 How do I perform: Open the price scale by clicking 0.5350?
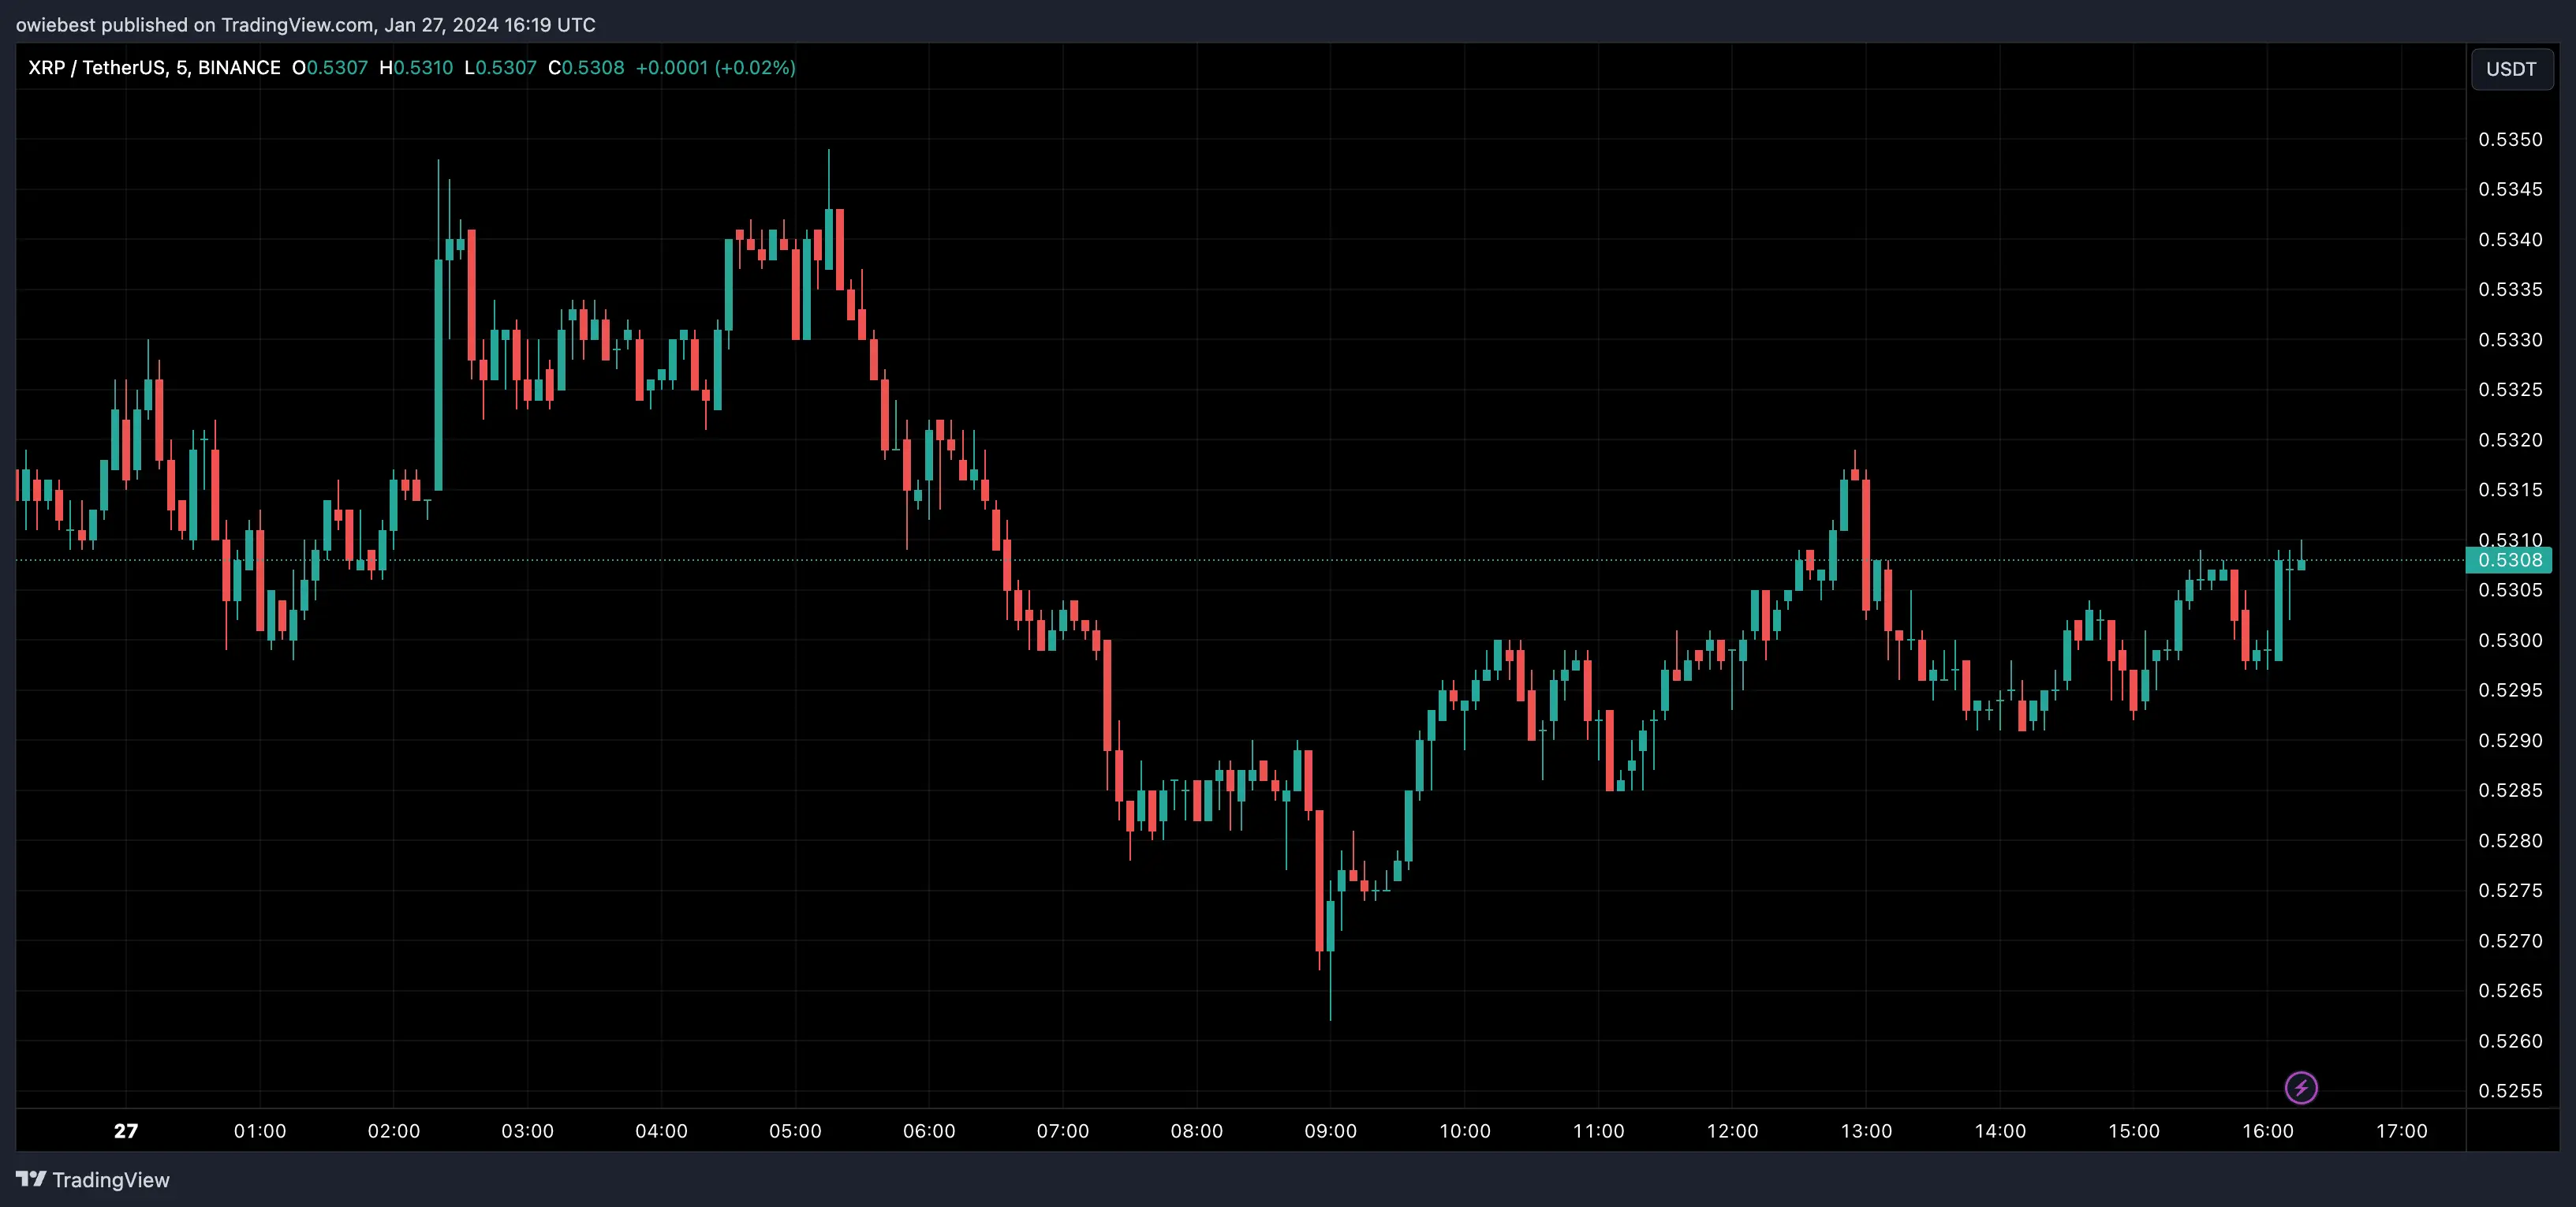pyautogui.click(x=2511, y=140)
